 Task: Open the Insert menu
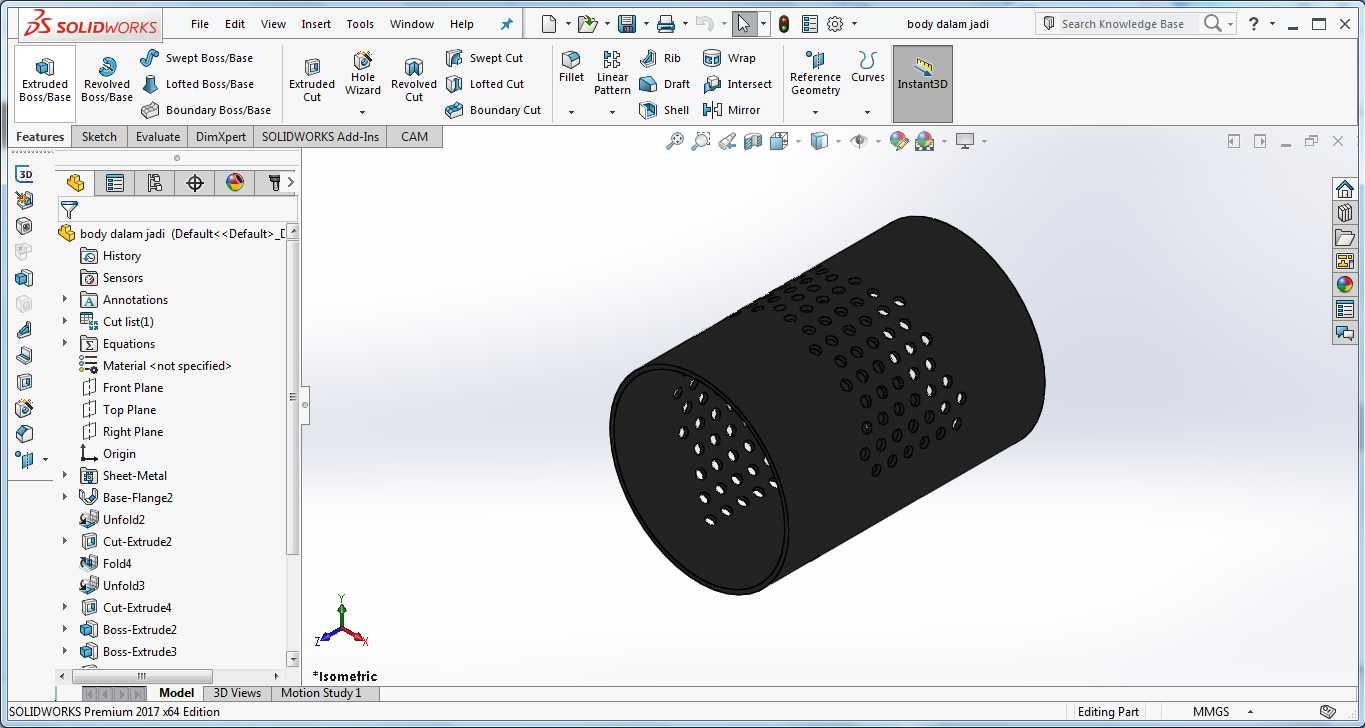click(x=316, y=24)
